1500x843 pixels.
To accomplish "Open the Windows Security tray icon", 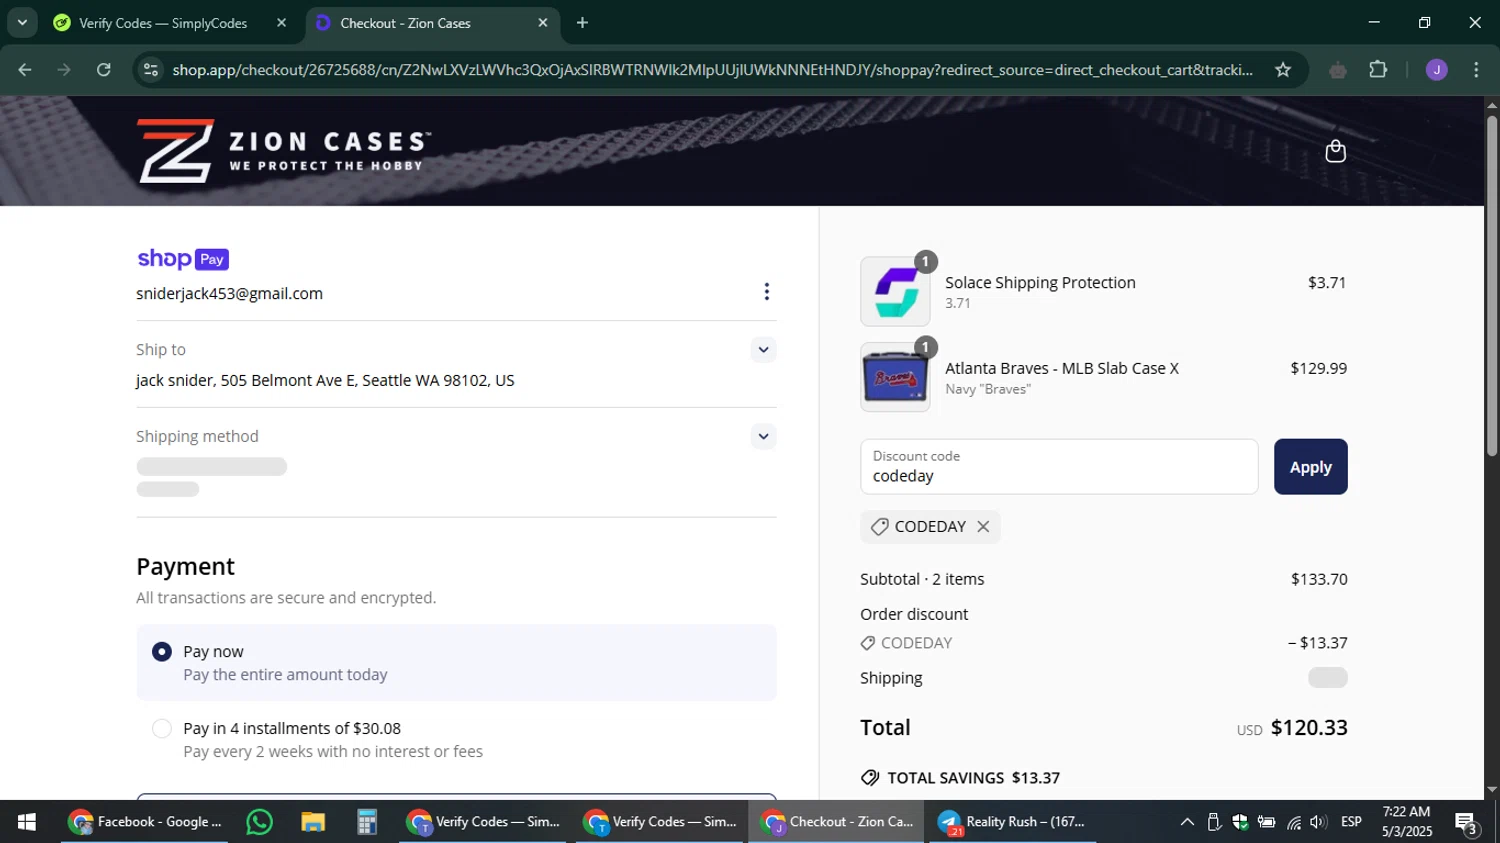I will [1240, 822].
